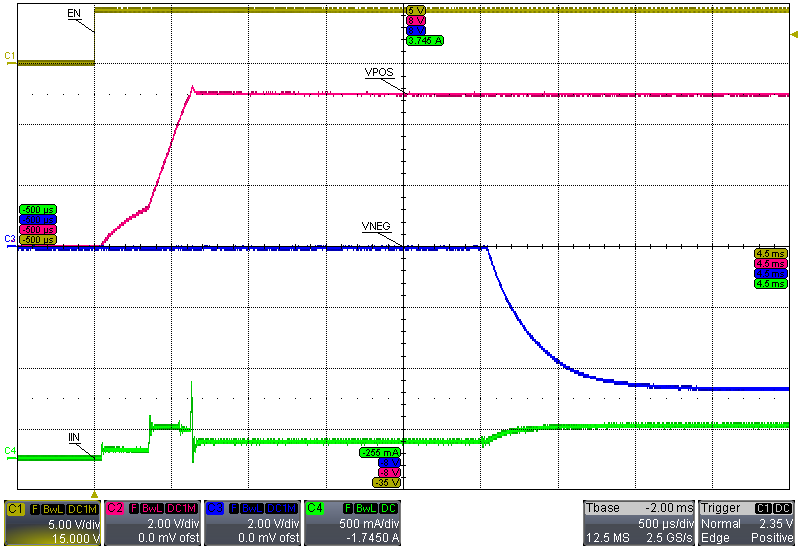The width and height of the screenshot is (800, 547).
Task: Click the trigger level arrow on right edge
Action: pyautogui.click(x=794, y=34)
